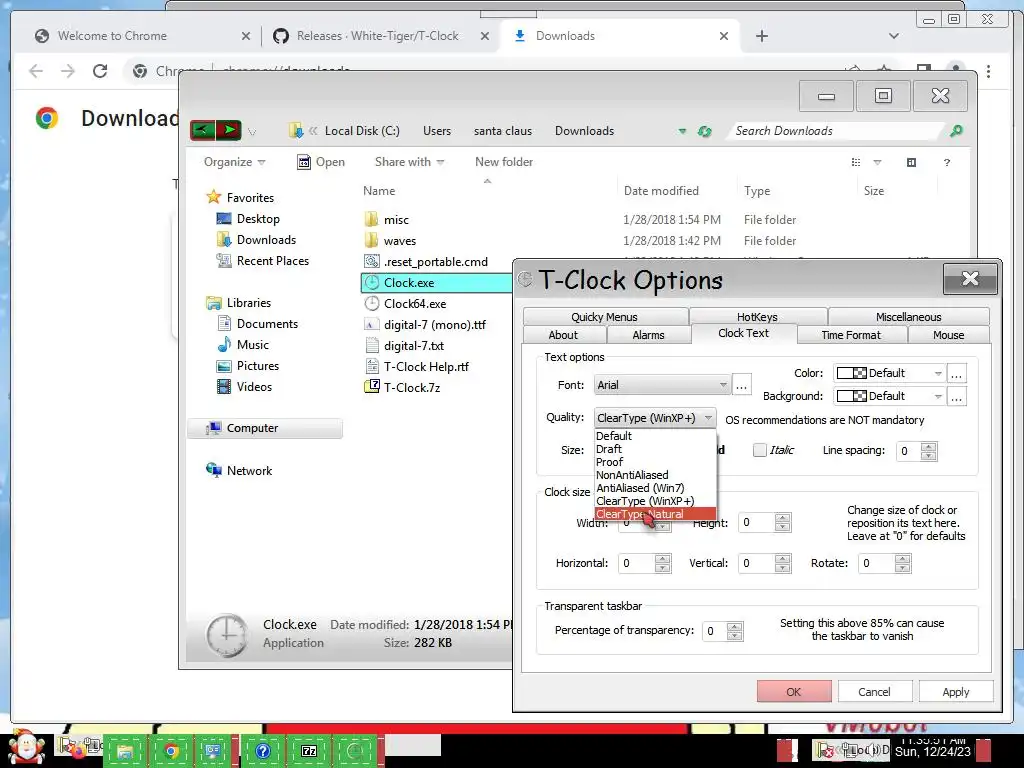Open file explorer on the taskbar
The image size is (1024, 768).
point(125,751)
